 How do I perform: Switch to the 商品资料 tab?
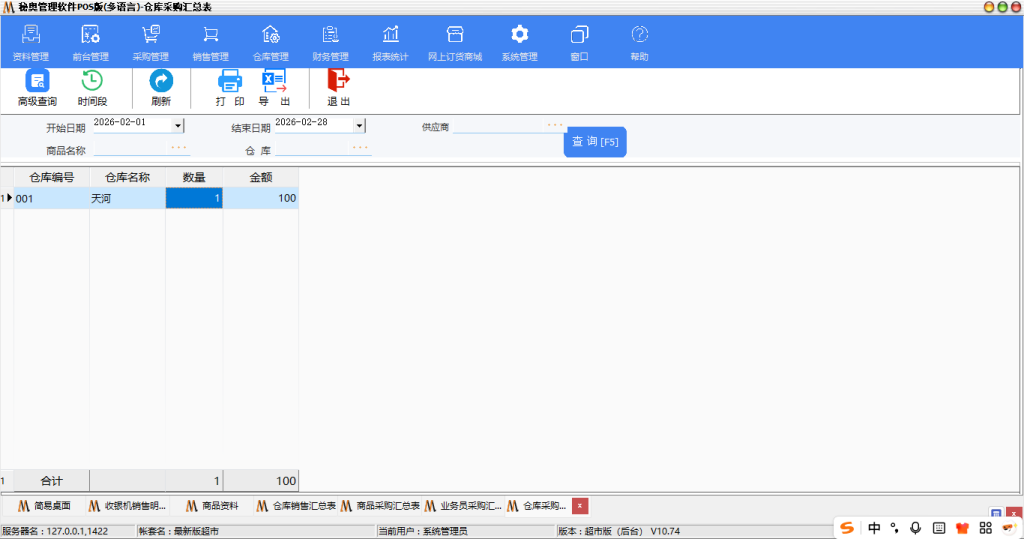[x=211, y=506]
